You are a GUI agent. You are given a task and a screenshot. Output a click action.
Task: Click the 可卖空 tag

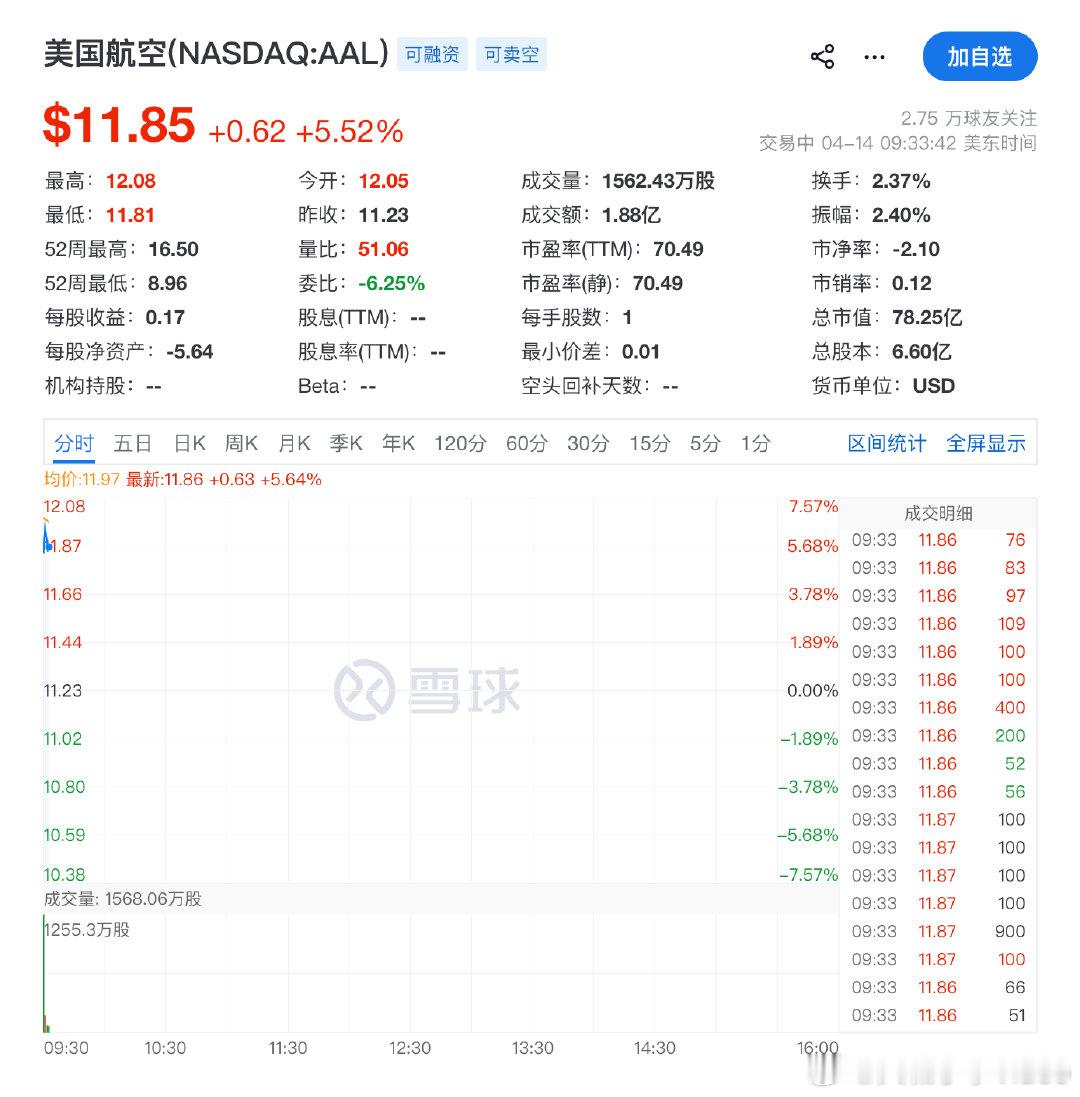511,55
